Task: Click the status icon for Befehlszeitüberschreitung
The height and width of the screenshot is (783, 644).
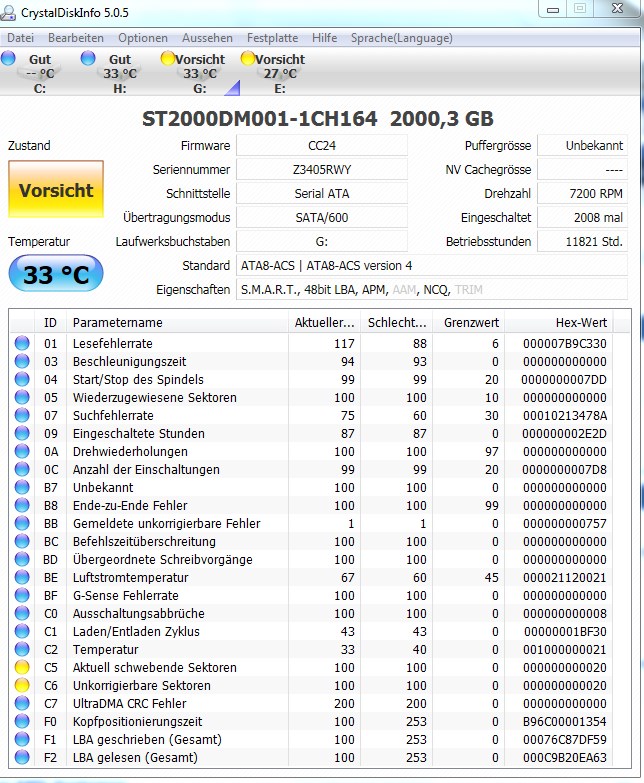Action: click(22, 541)
